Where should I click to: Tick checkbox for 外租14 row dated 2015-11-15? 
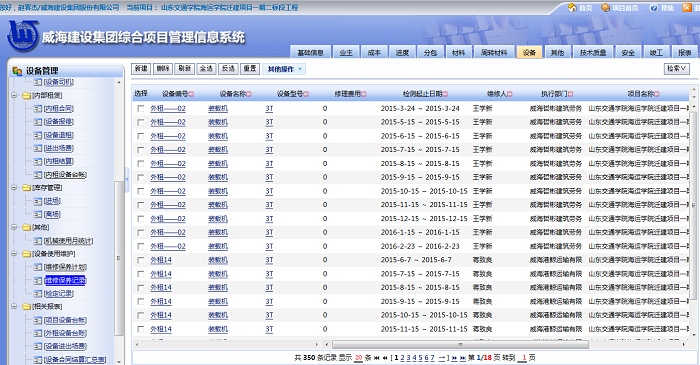click(x=141, y=329)
